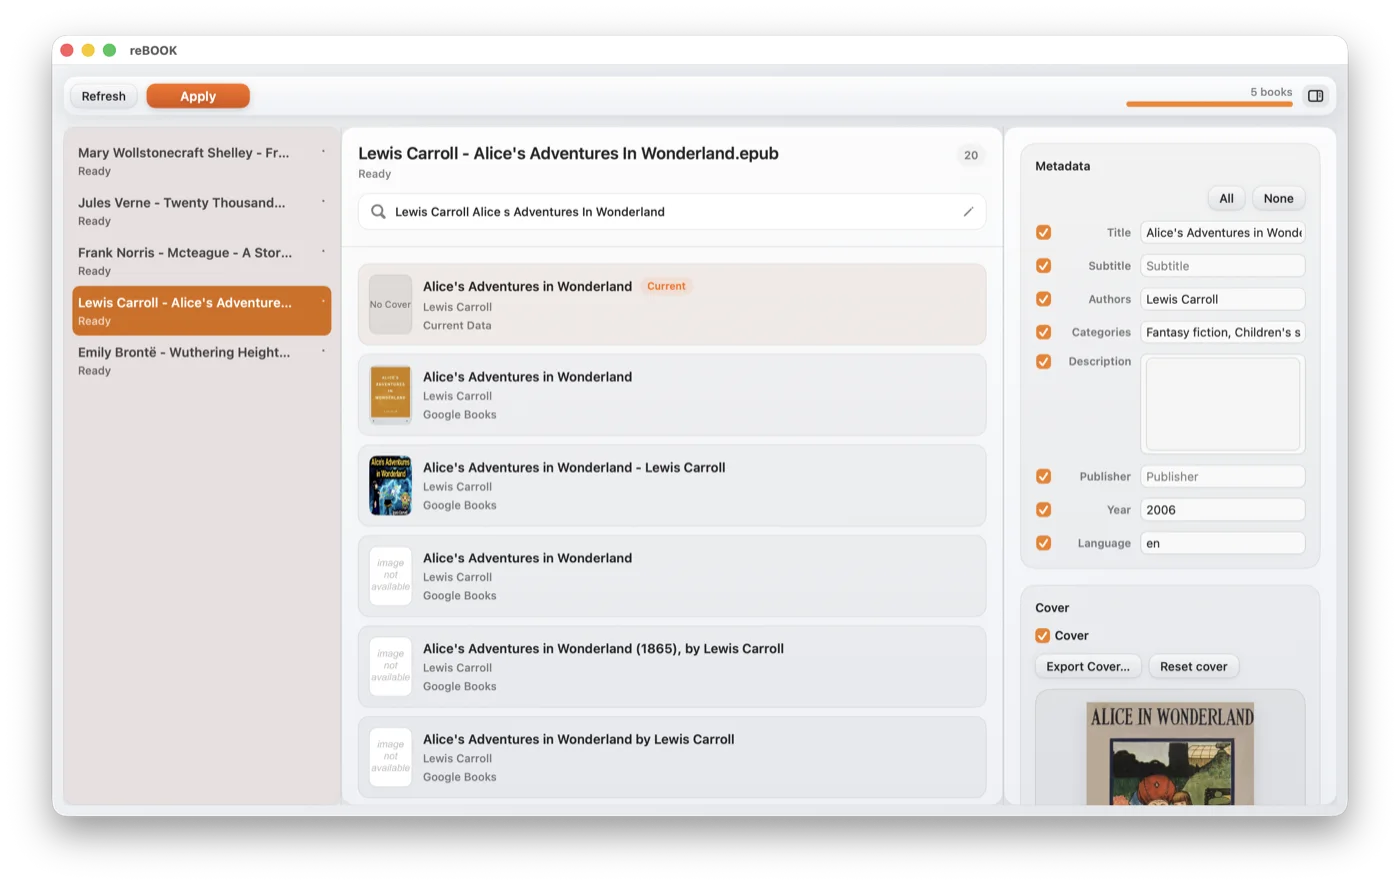Screen dimensions: 1400x885
Task: Click the magnifying glass search icon
Action: pos(378,211)
